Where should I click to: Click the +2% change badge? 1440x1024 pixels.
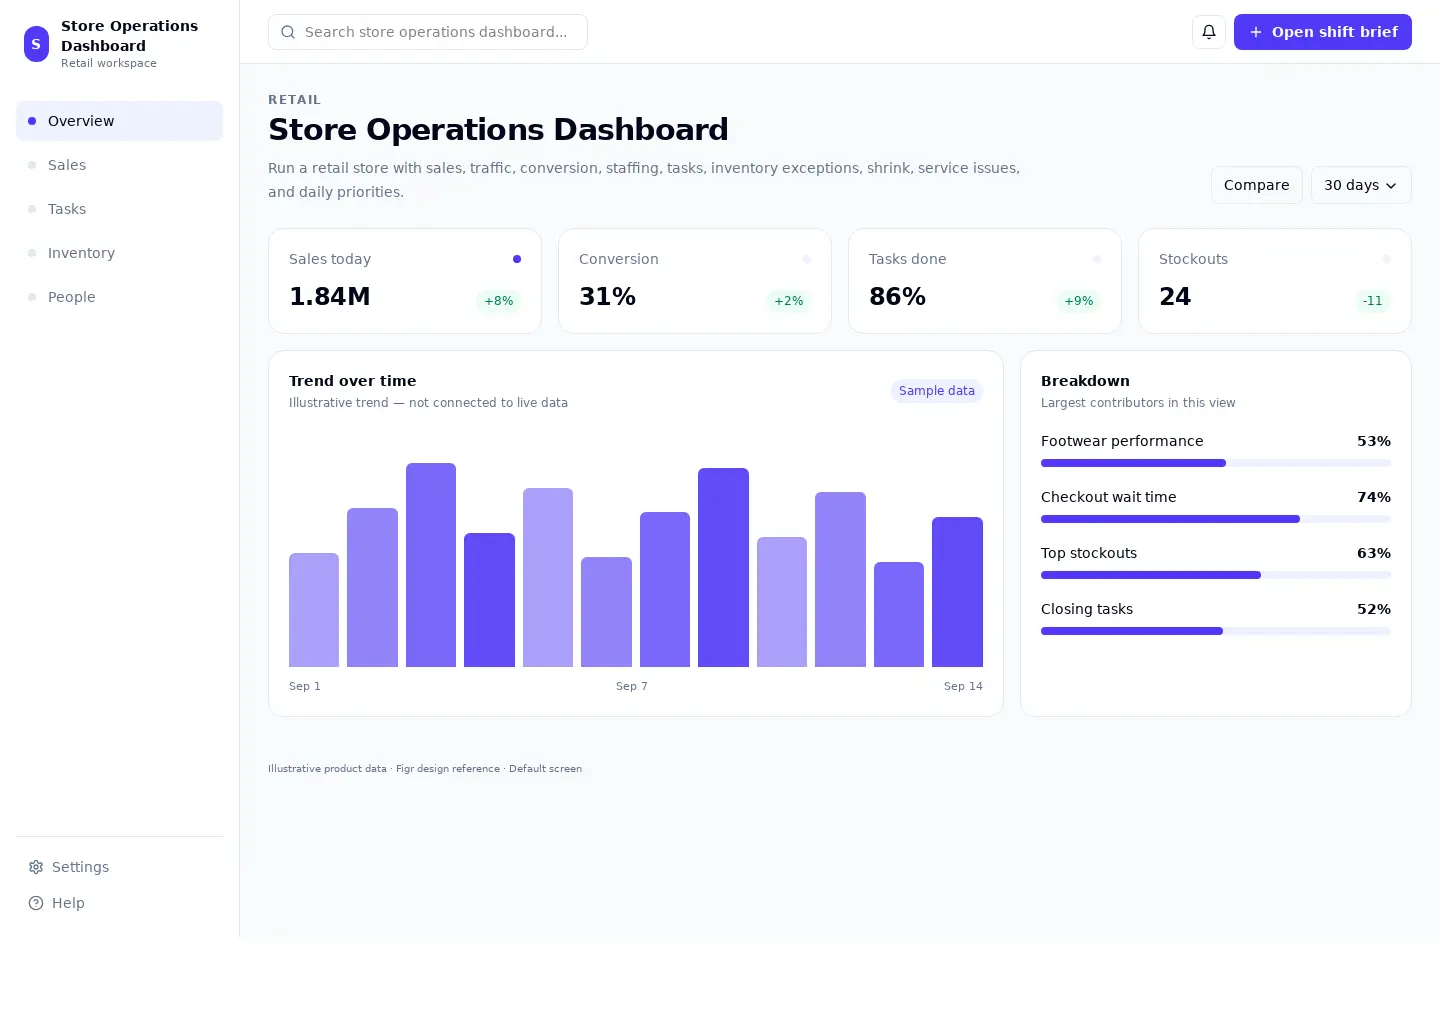[789, 301]
